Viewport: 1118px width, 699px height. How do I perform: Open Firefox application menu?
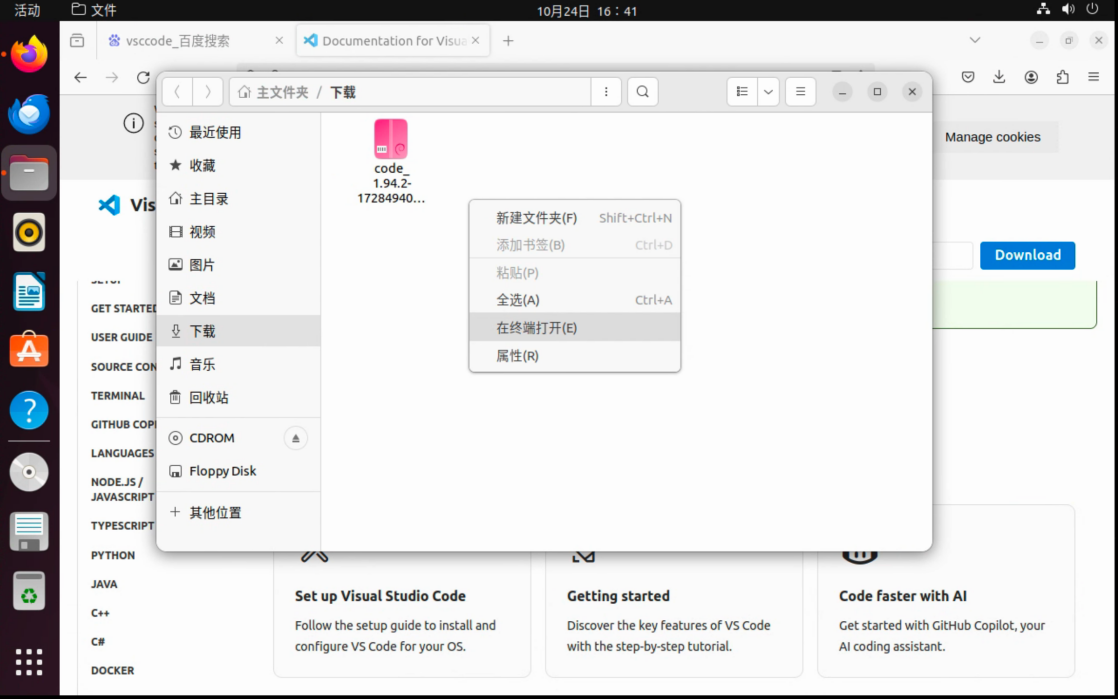click(x=1094, y=77)
